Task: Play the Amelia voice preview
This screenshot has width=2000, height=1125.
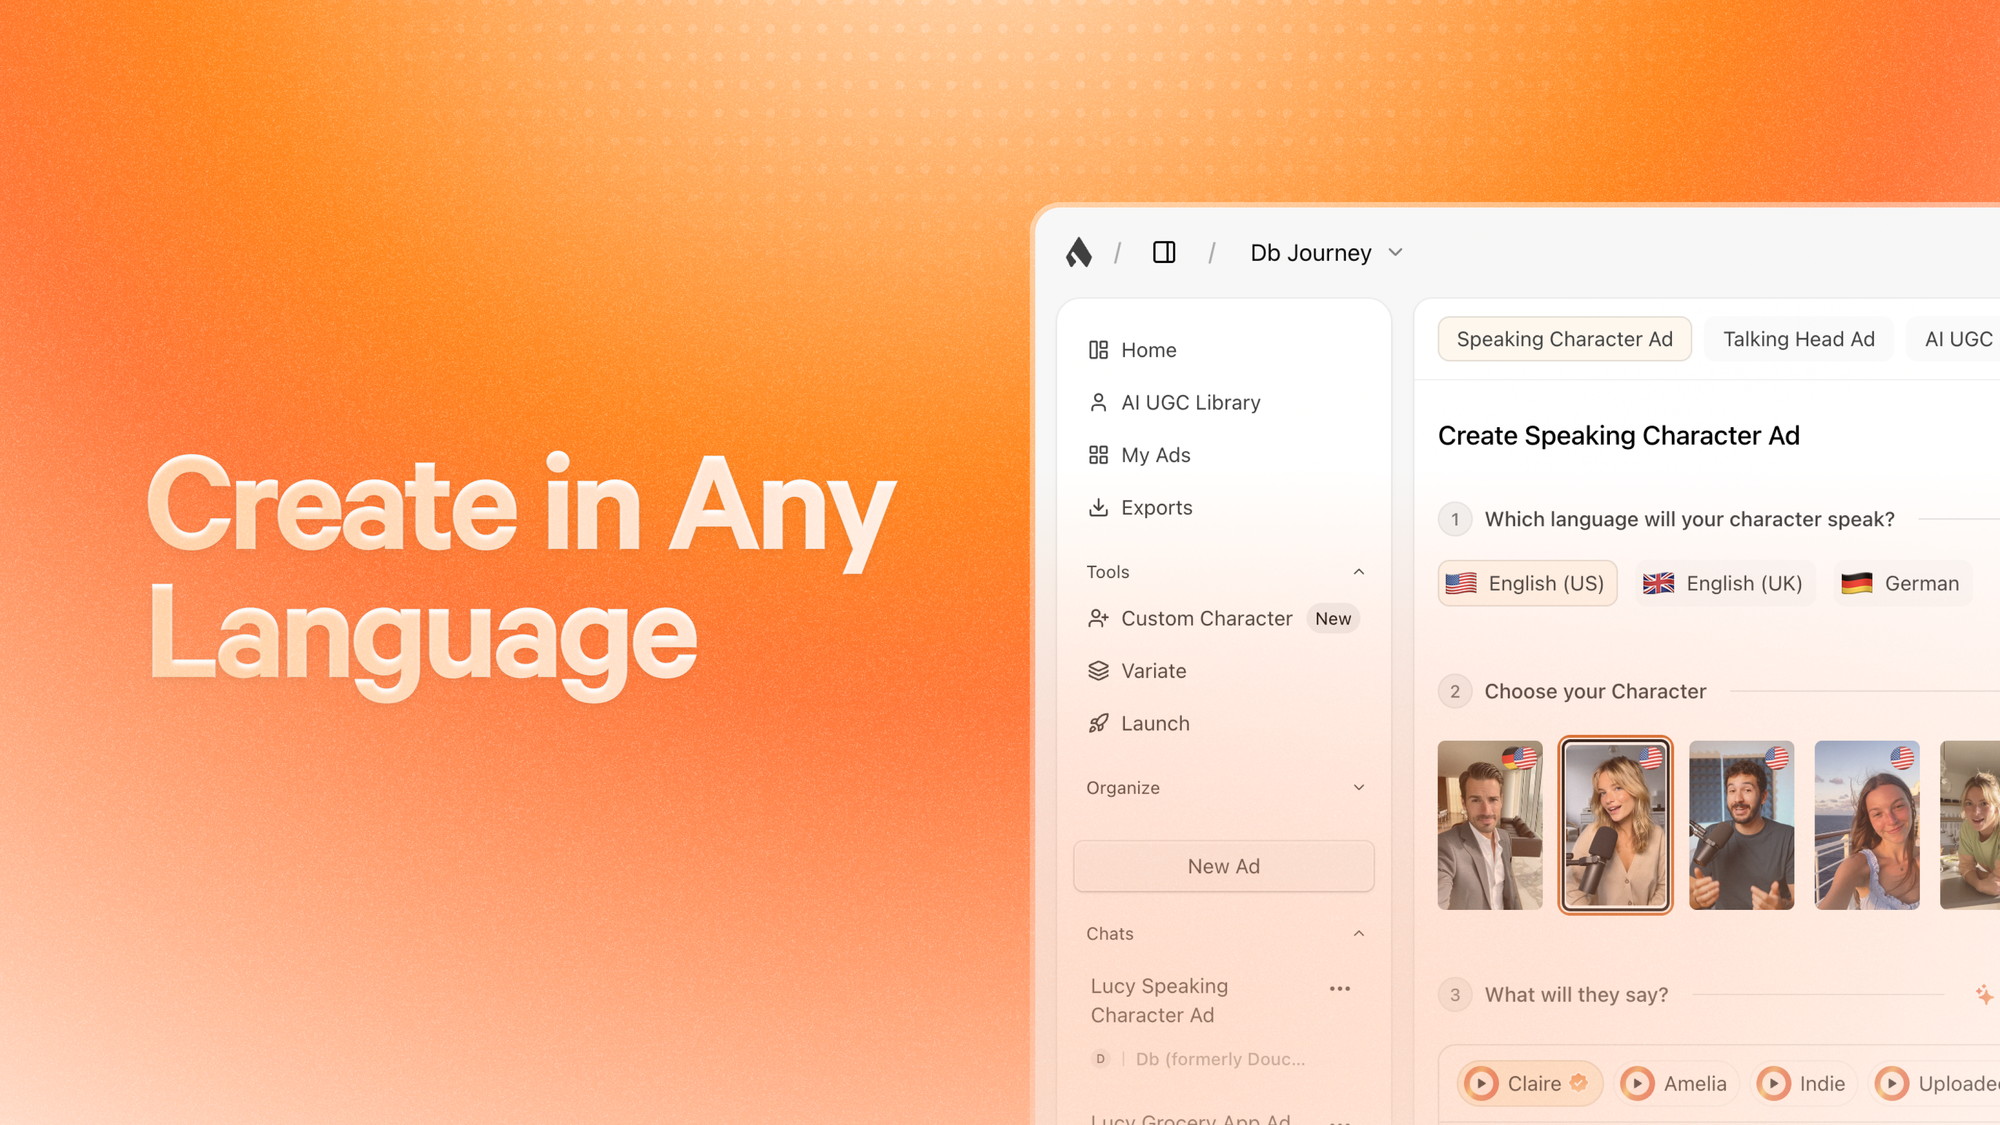Action: [x=1638, y=1083]
